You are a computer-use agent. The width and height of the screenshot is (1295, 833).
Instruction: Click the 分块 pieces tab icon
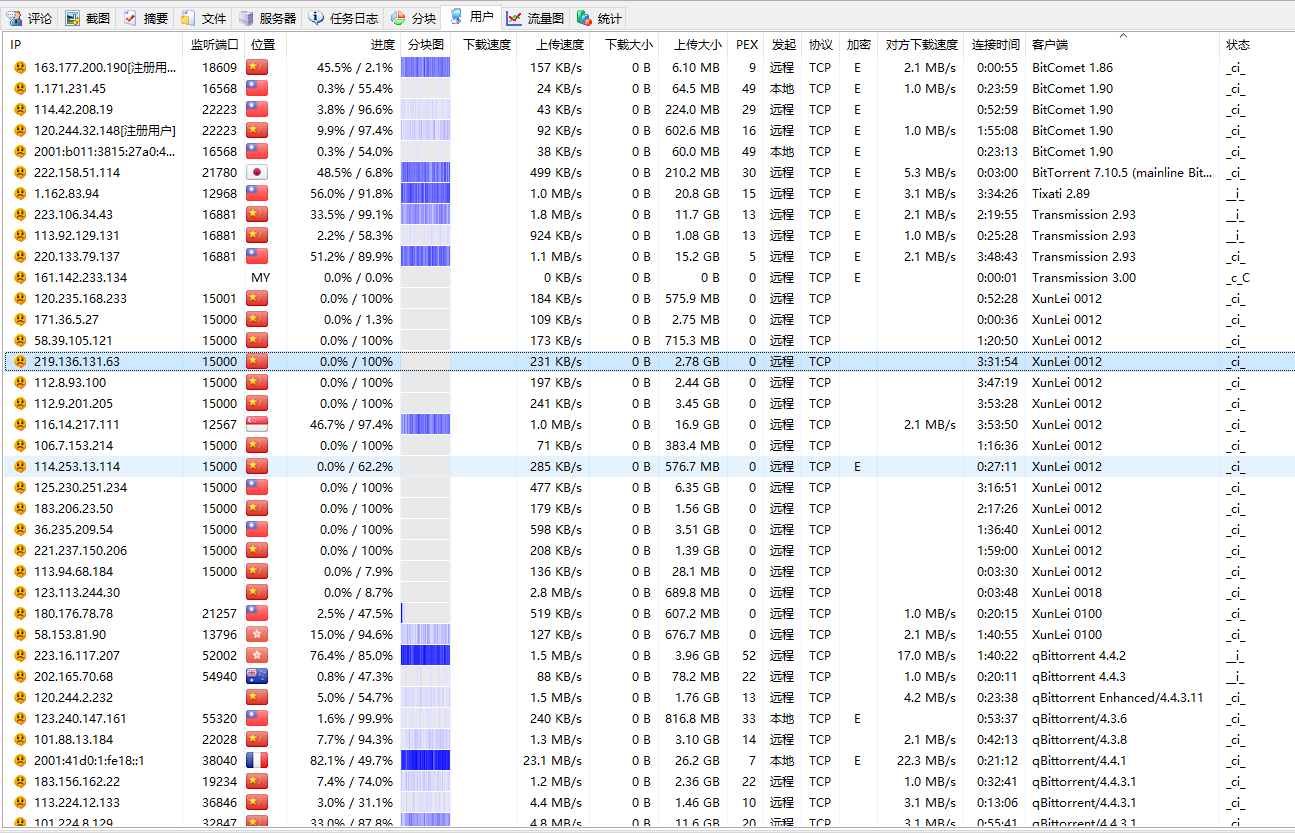coord(398,18)
